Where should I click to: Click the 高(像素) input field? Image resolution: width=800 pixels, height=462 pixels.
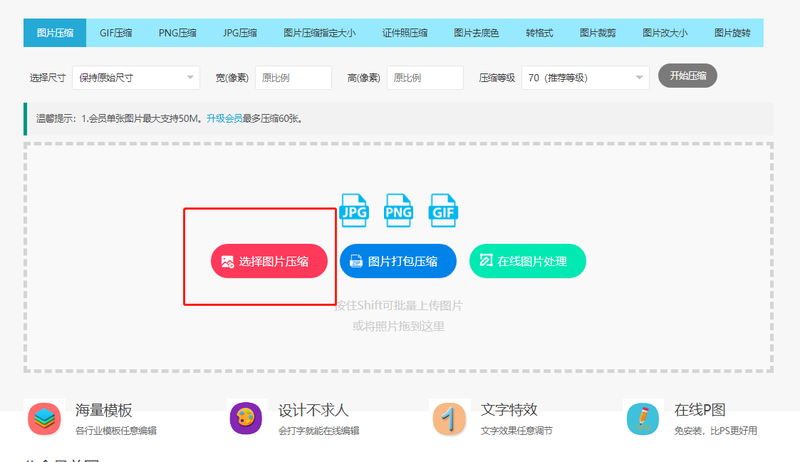pos(425,78)
